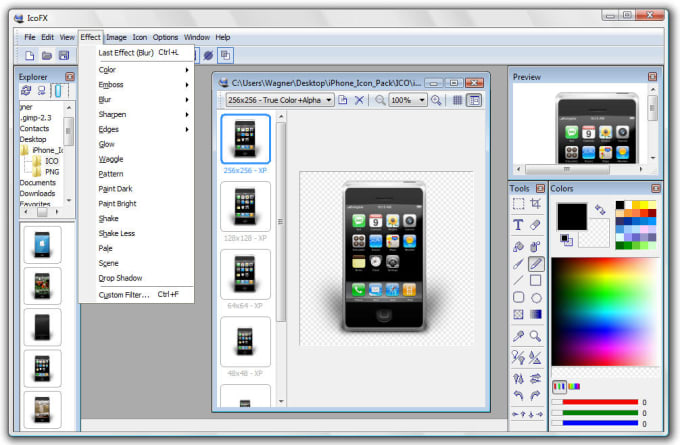Open the Image menu
The height and width of the screenshot is (445, 680).
pyautogui.click(x=116, y=37)
